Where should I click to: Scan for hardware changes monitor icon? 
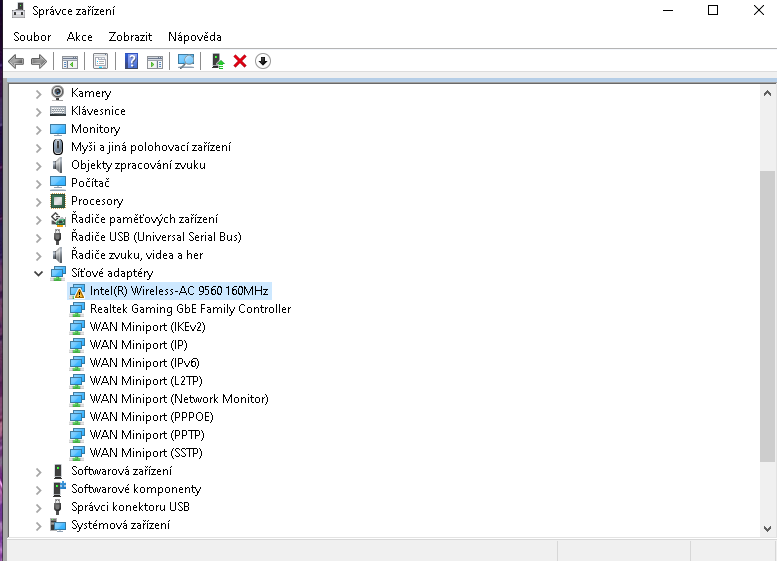(x=186, y=61)
